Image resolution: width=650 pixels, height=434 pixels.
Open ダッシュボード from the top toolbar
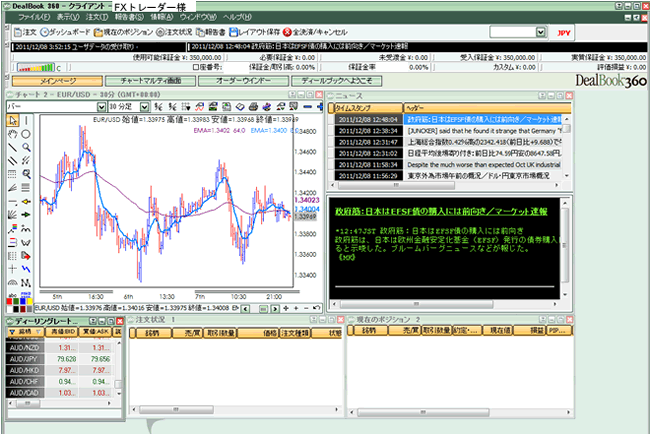65,32
